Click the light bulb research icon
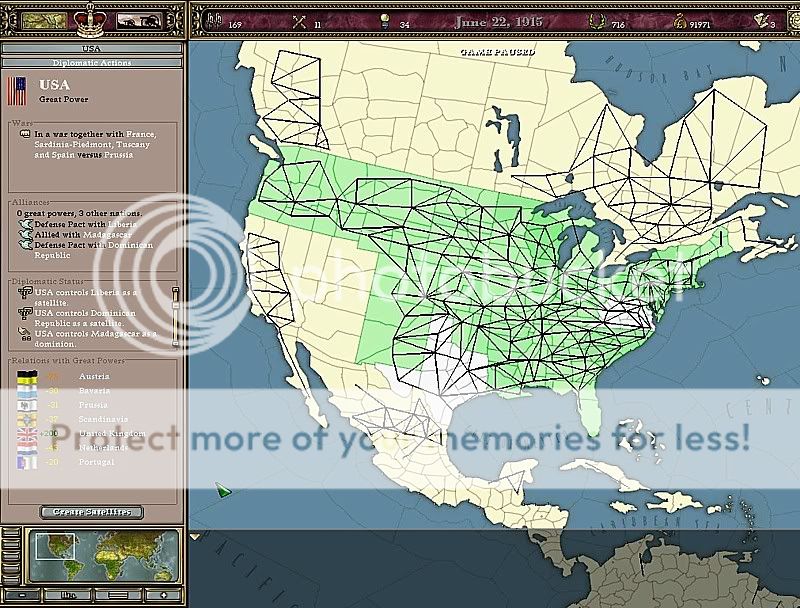Image resolution: width=800 pixels, height=608 pixels. point(383,21)
